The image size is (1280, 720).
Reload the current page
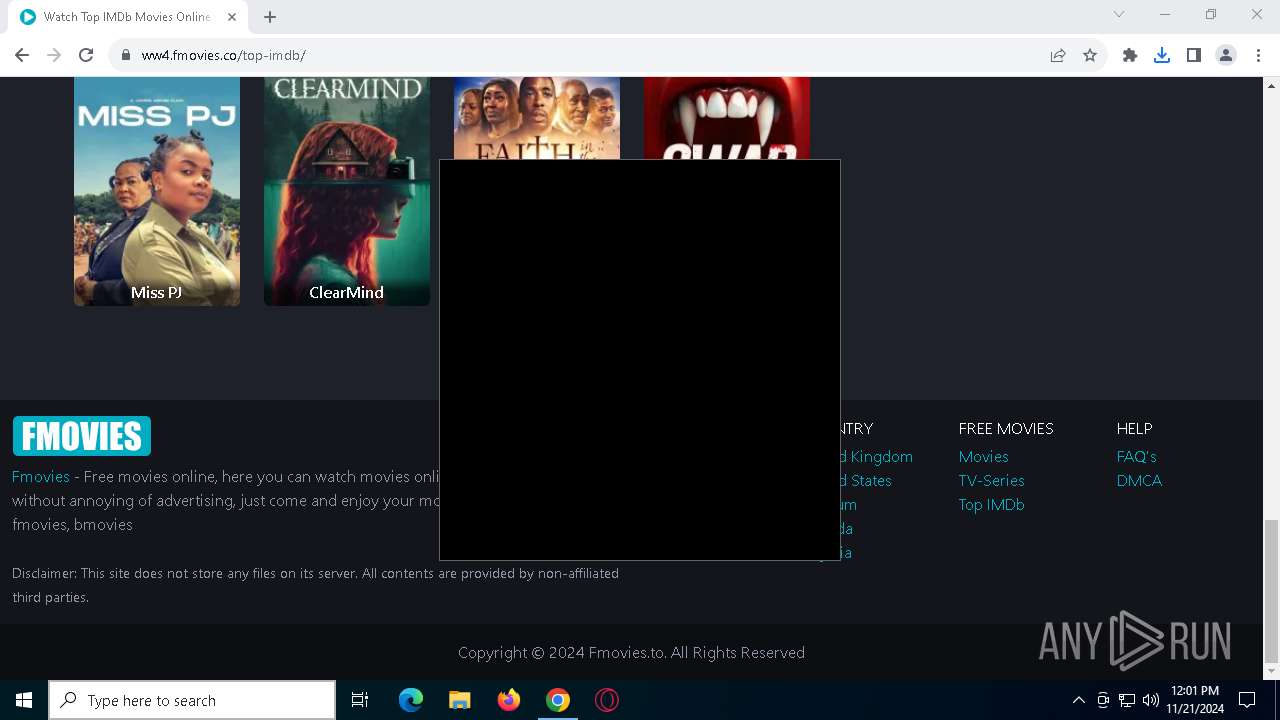[x=86, y=55]
